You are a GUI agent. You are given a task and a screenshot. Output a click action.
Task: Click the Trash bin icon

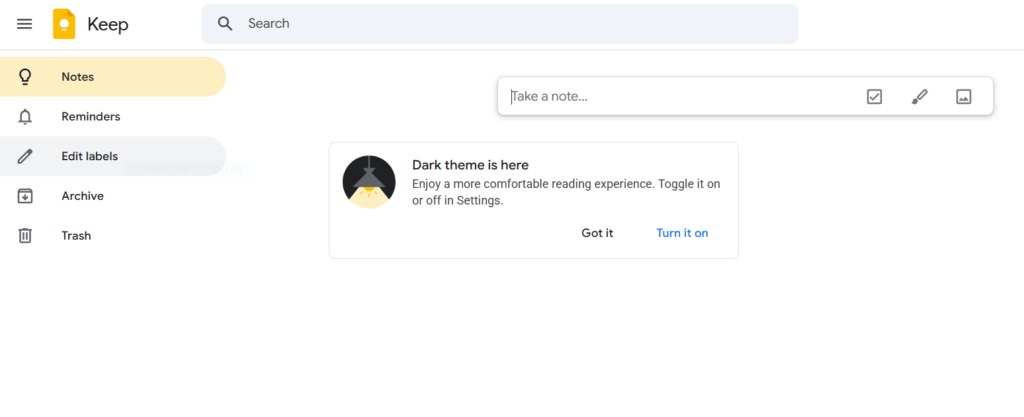[x=25, y=236]
